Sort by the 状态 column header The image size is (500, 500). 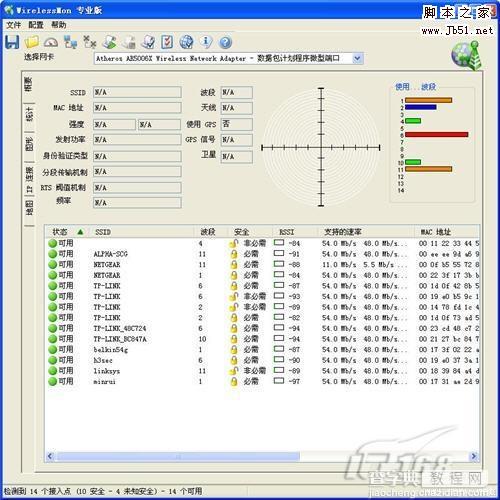[67, 232]
